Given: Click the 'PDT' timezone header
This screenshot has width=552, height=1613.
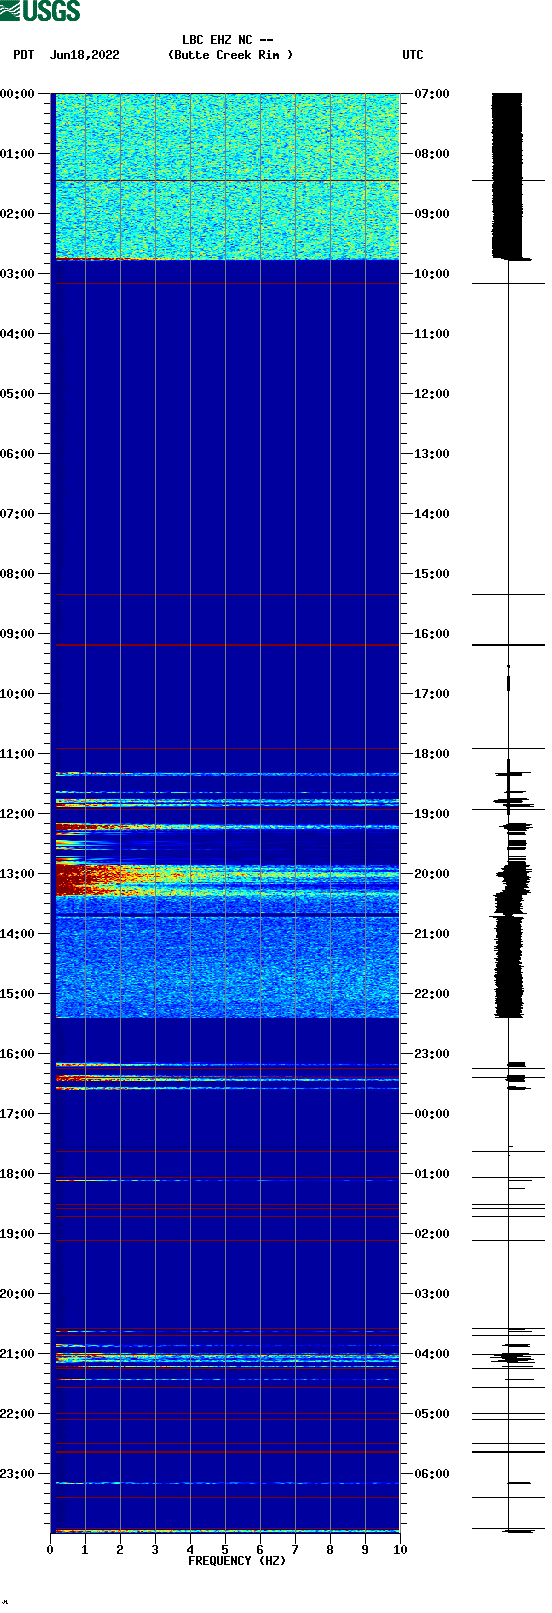Looking at the screenshot, I should click(x=24, y=55).
